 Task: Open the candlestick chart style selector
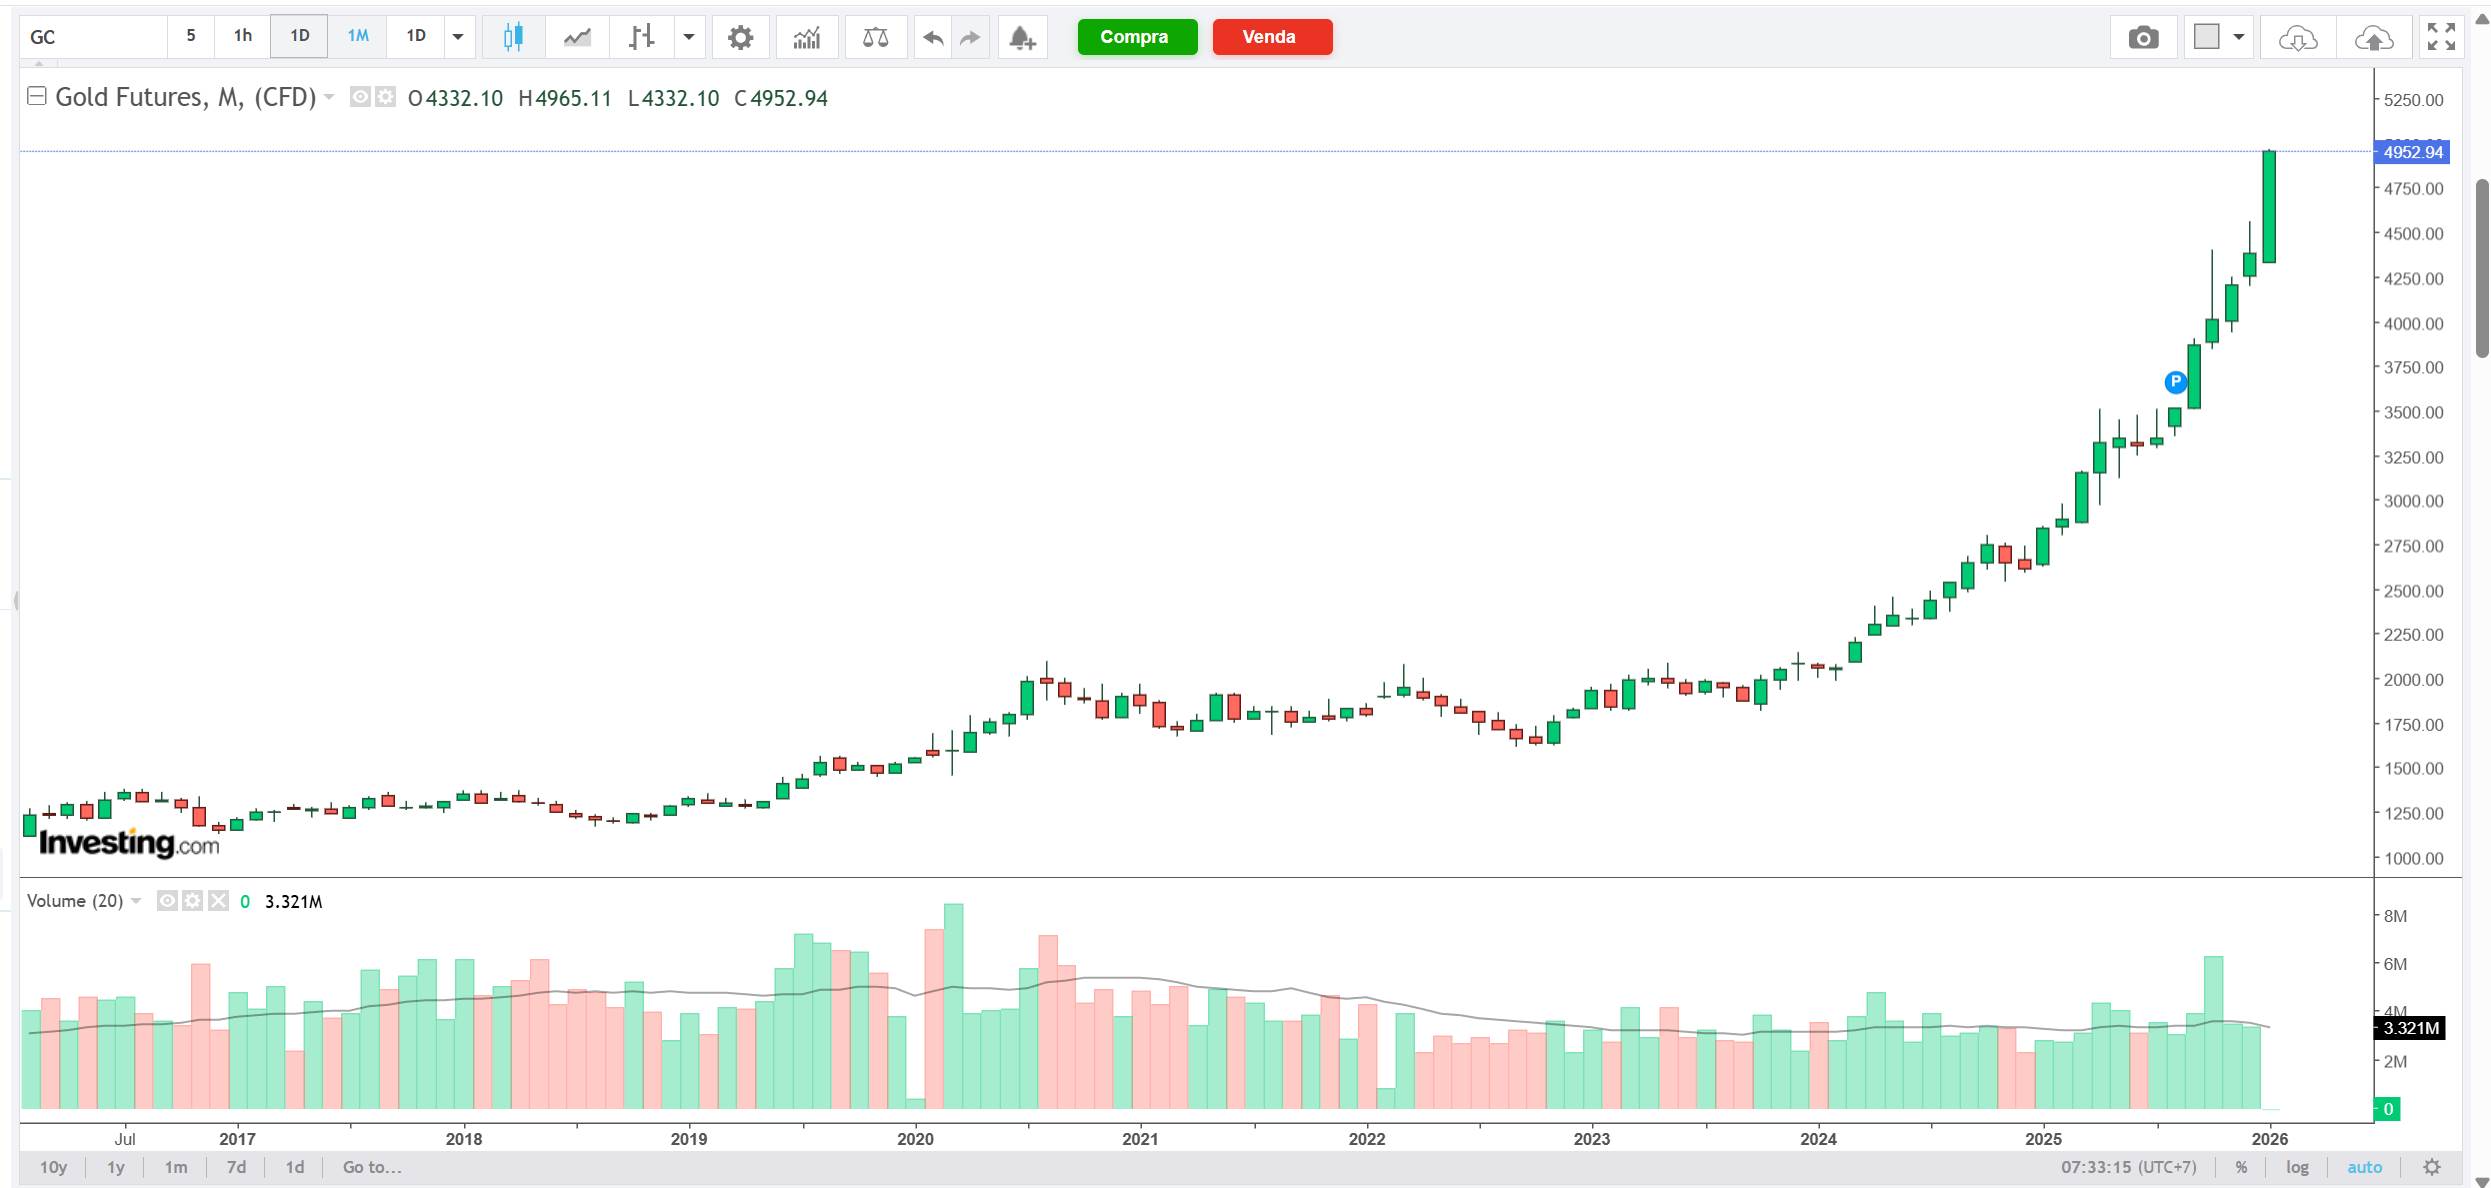(x=513, y=37)
